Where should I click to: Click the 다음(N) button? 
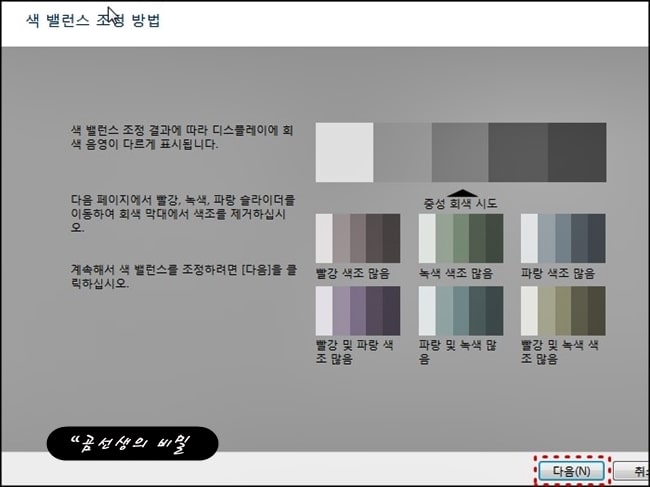click(571, 471)
